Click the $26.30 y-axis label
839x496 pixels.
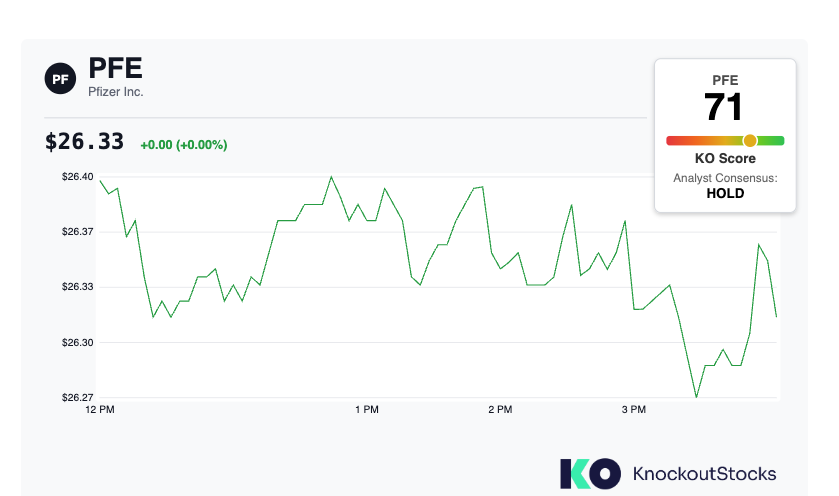78,342
